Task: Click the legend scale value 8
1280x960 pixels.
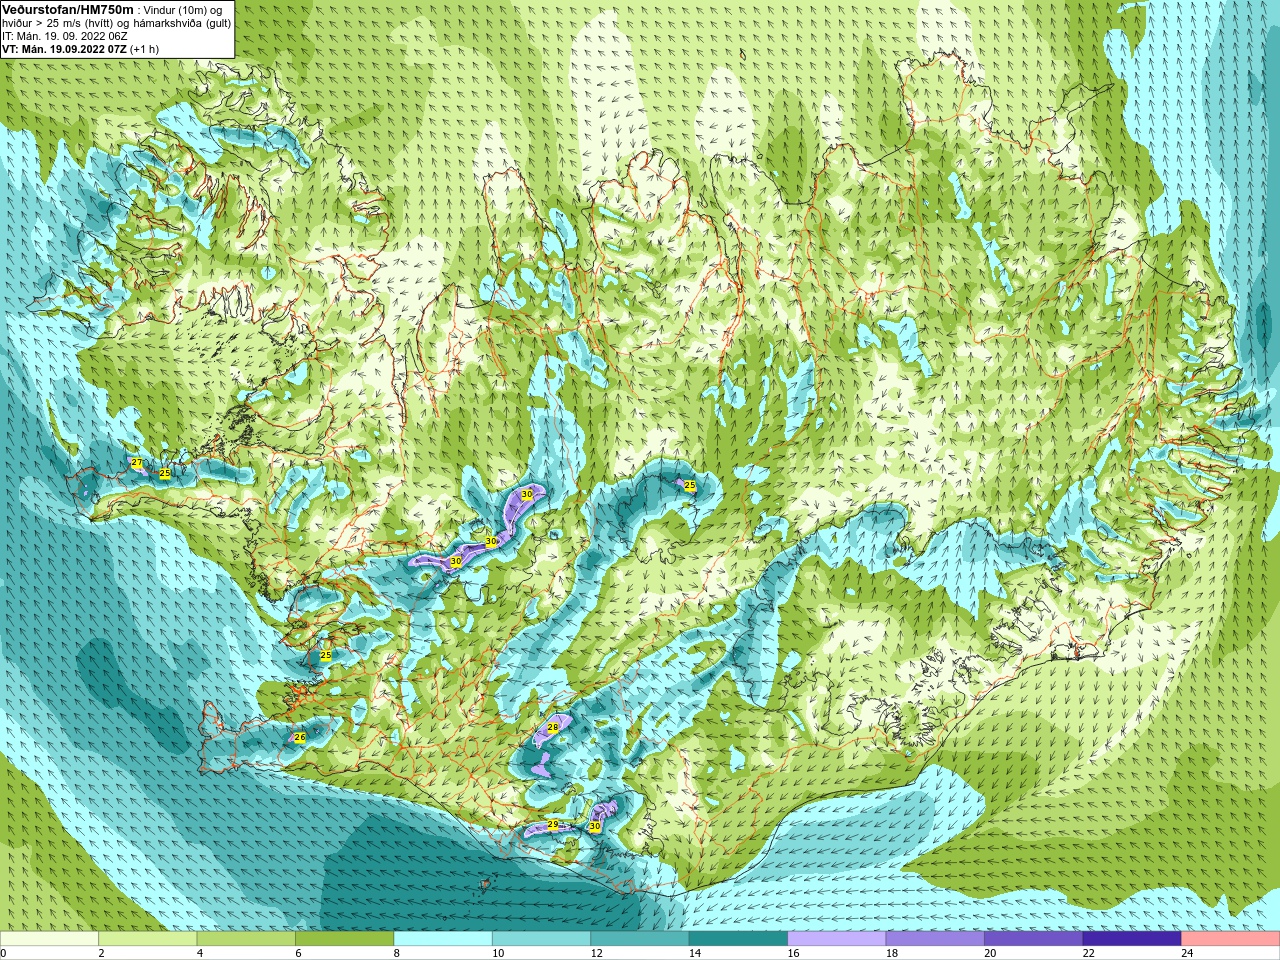Action: [398, 953]
